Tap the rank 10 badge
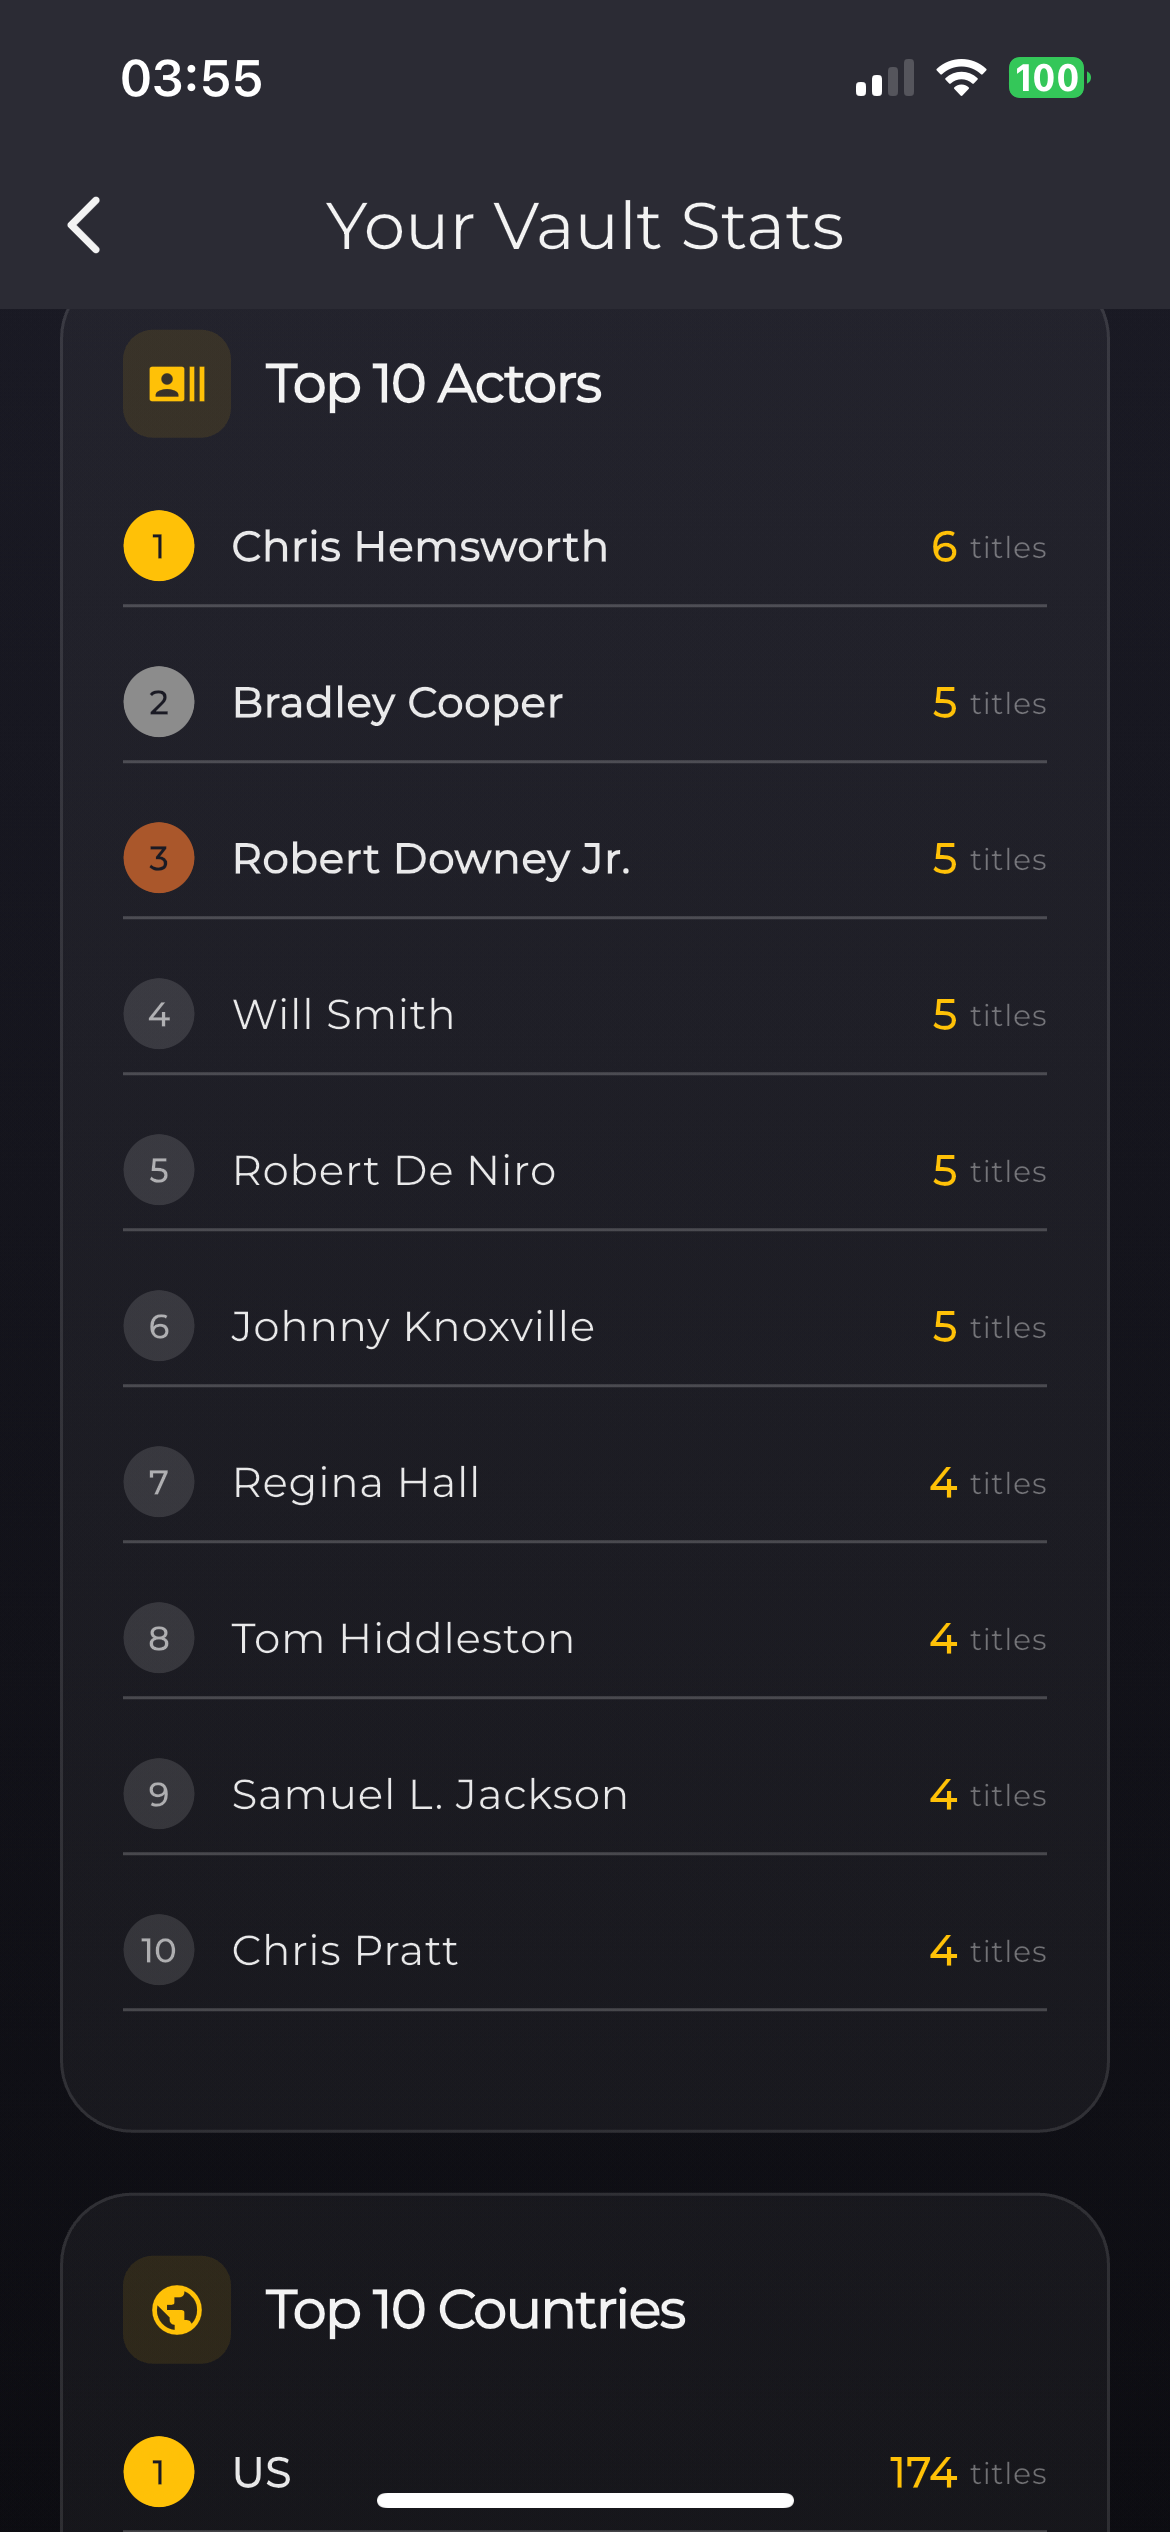This screenshot has height=2532, width=1170. [x=159, y=1950]
